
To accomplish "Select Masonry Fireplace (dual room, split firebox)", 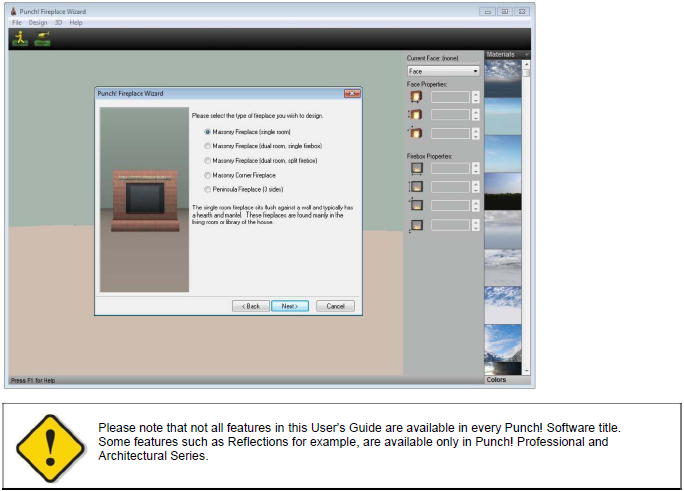I will pyautogui.click(x=261, y=160).
